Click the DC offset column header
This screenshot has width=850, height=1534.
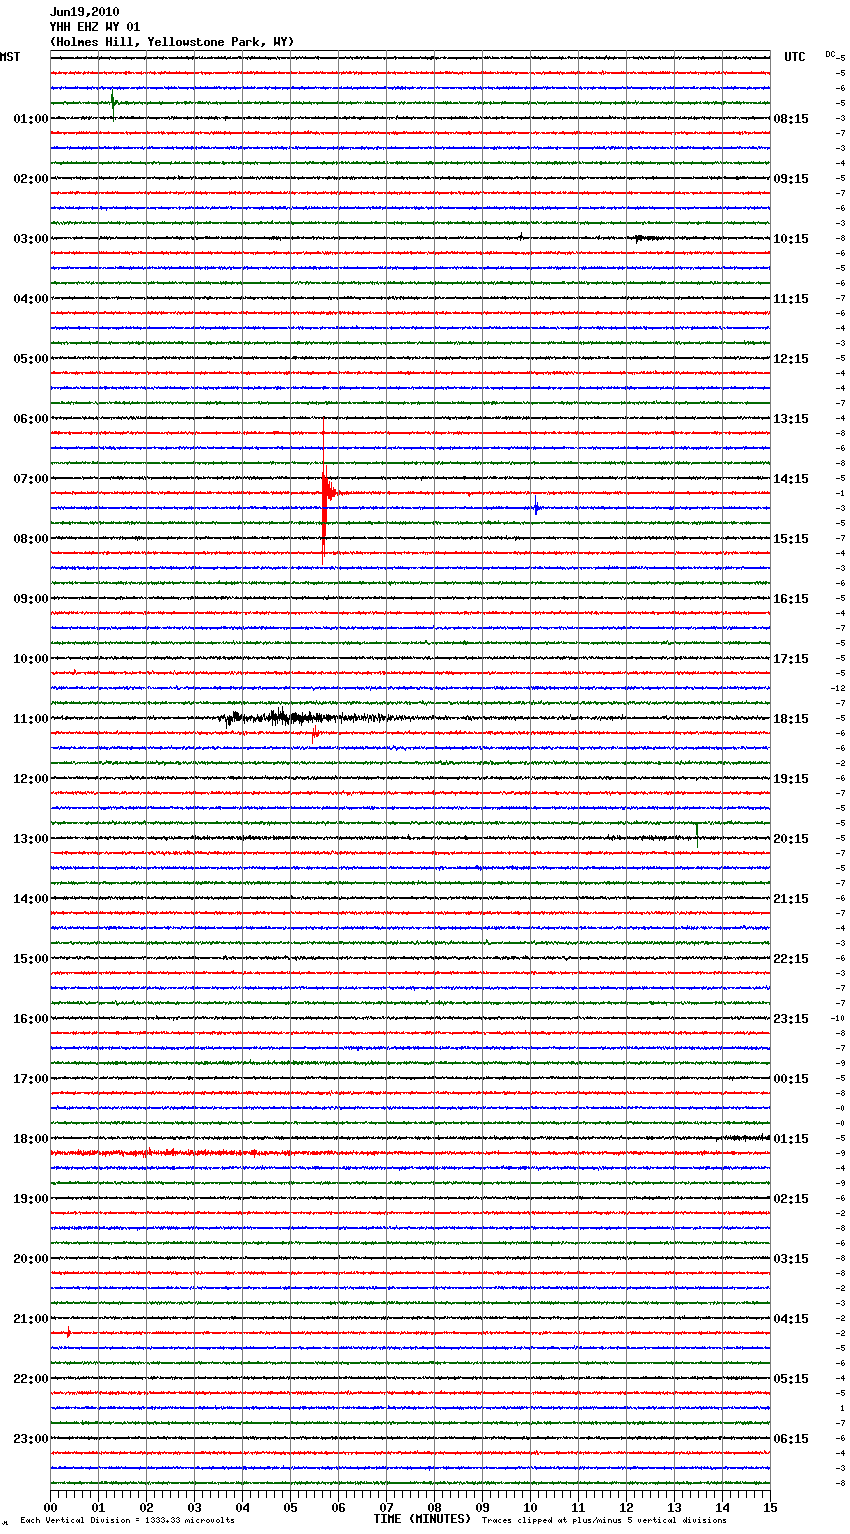click(x=830, y=54)
